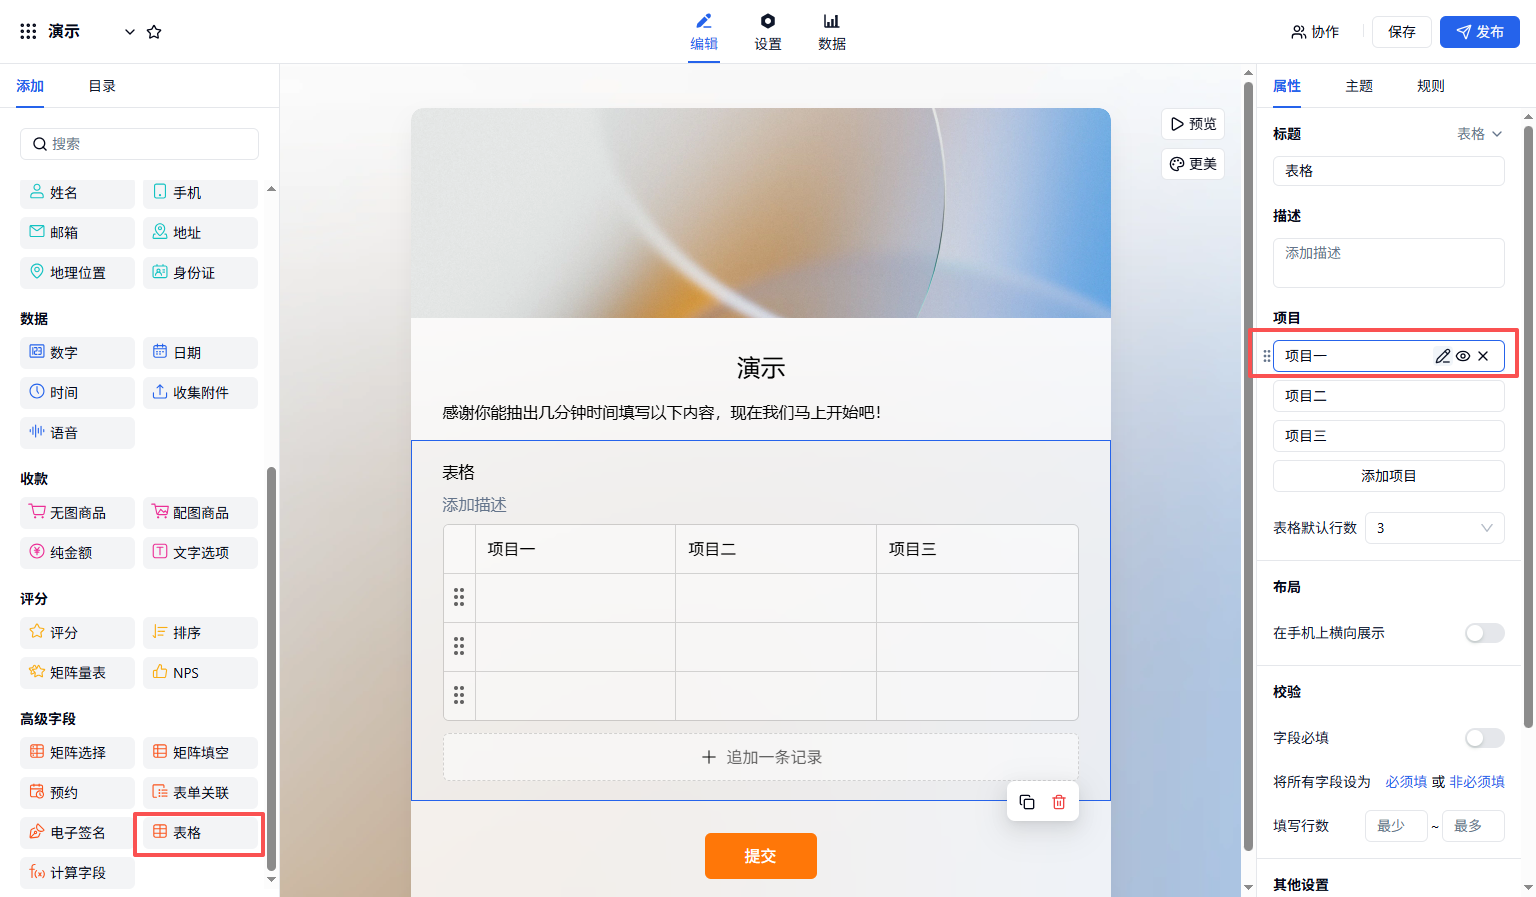This screenshot has width=1536, height=897.
Task: Click the red trash delete icon
Action: tap(1059, 802)
